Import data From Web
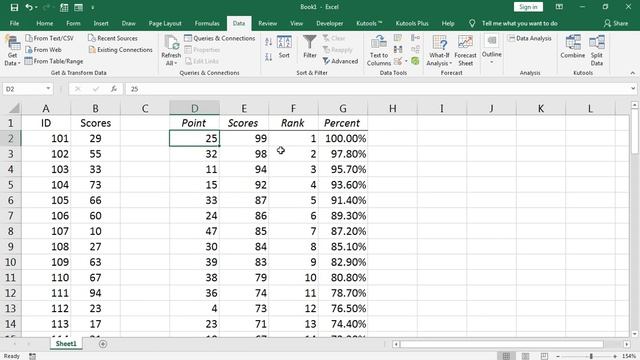640x360 pixels. (x=43, y=49)
